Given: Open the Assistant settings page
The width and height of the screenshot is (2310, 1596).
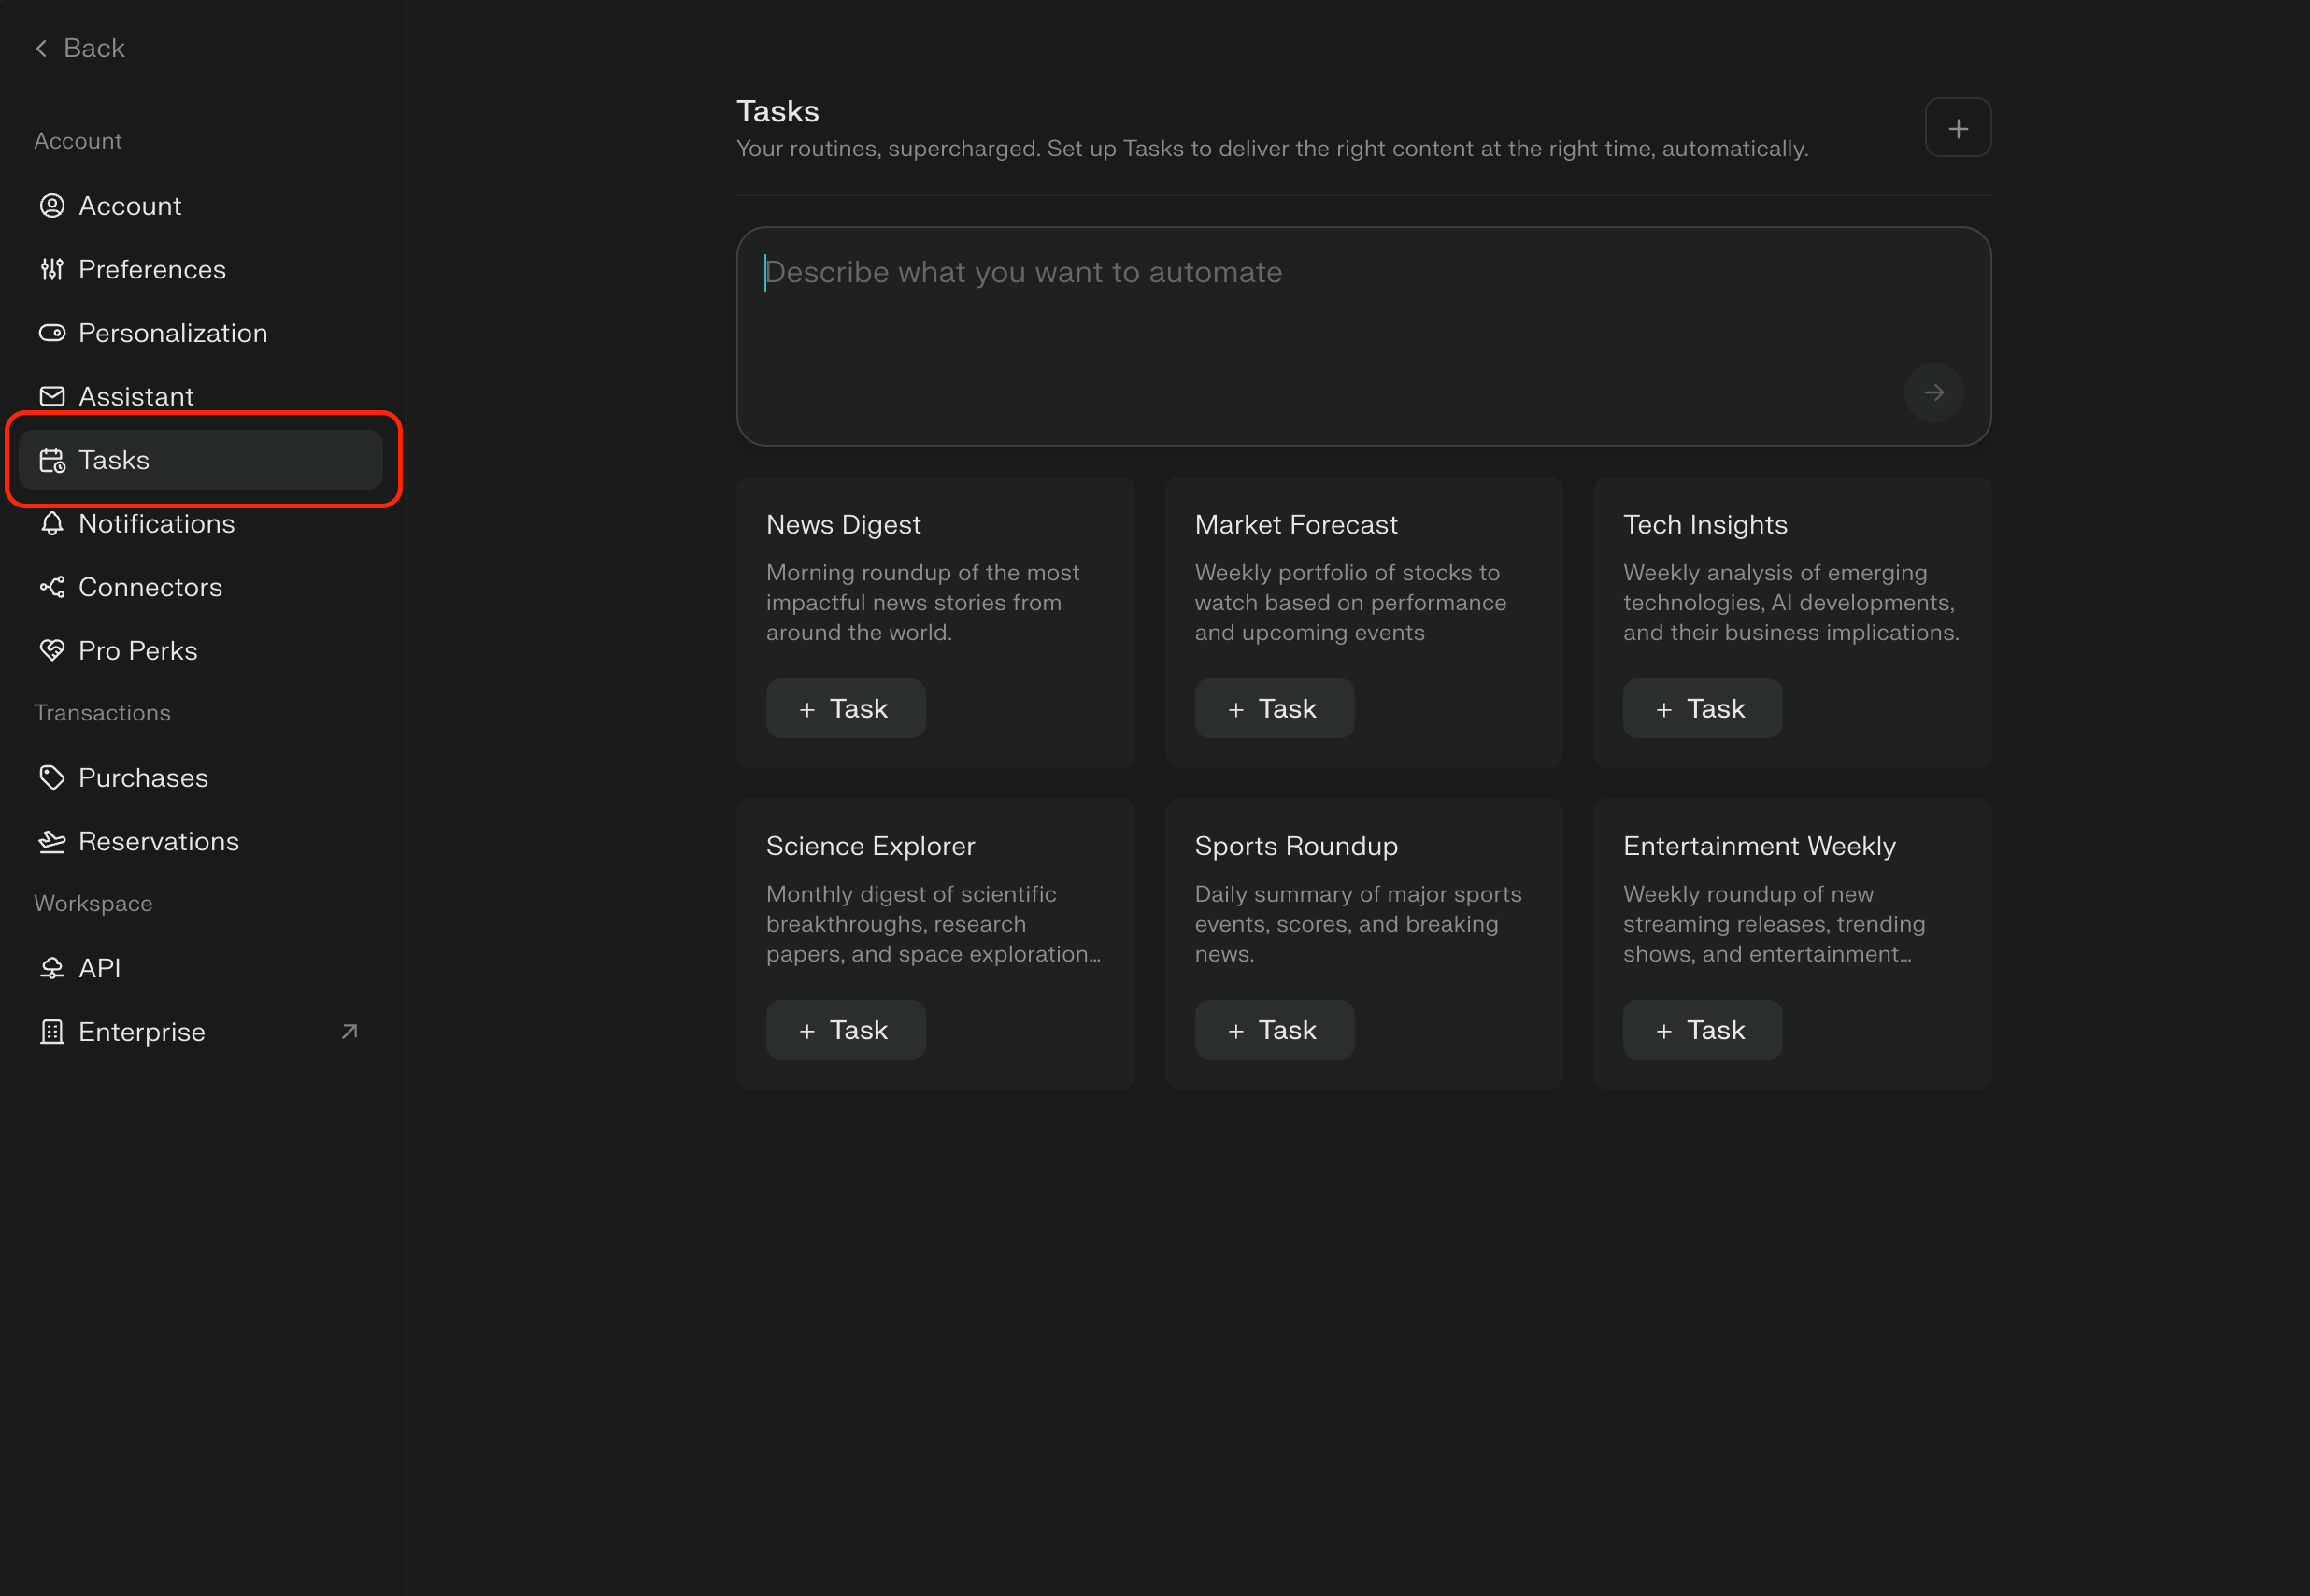Looking at the screenshot, I should click(136, 396).
